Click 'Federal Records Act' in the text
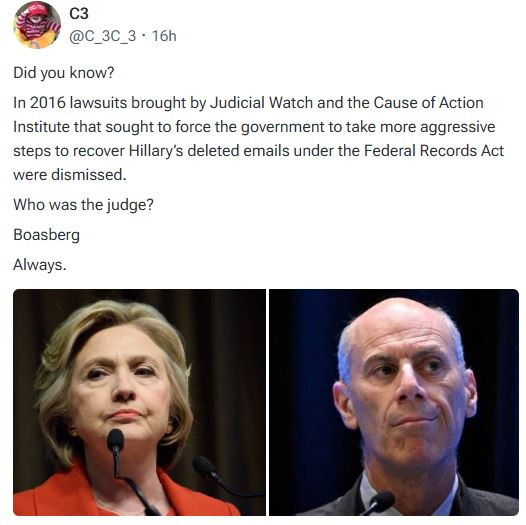This screenshot has width=526, height=525. point(434,151)
